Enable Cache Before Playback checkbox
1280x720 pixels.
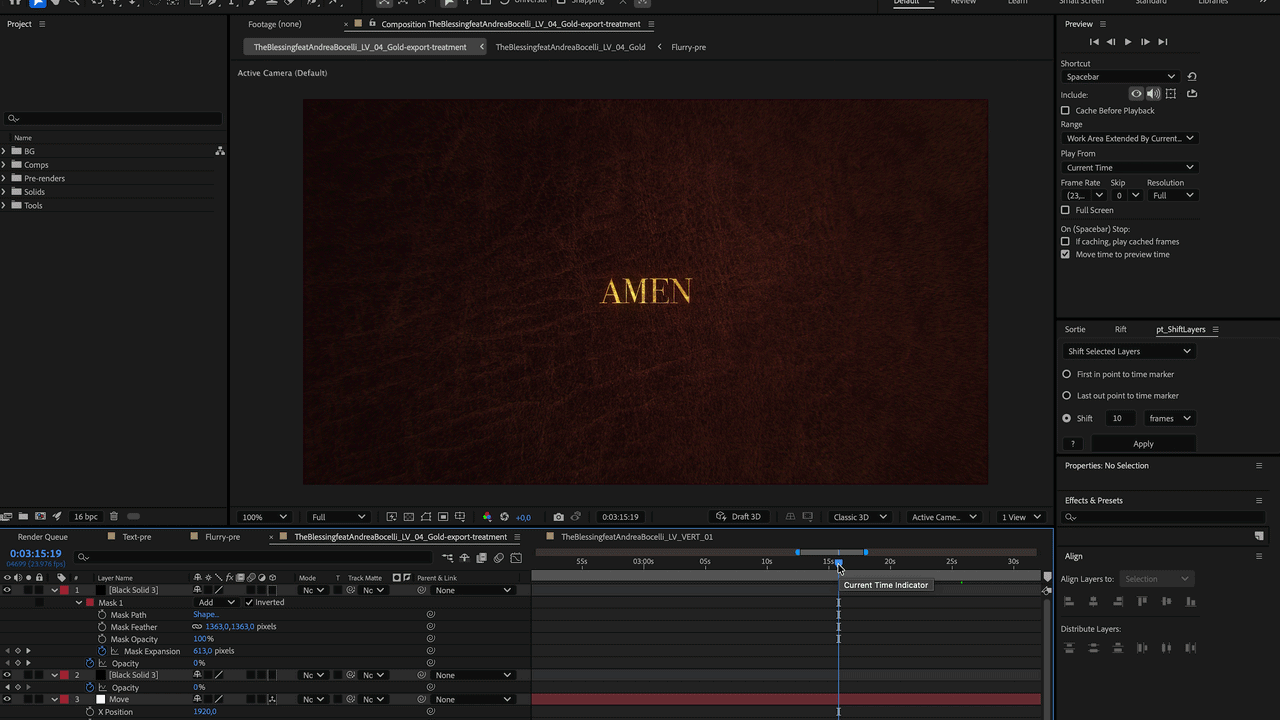[x=1065, y=111]
